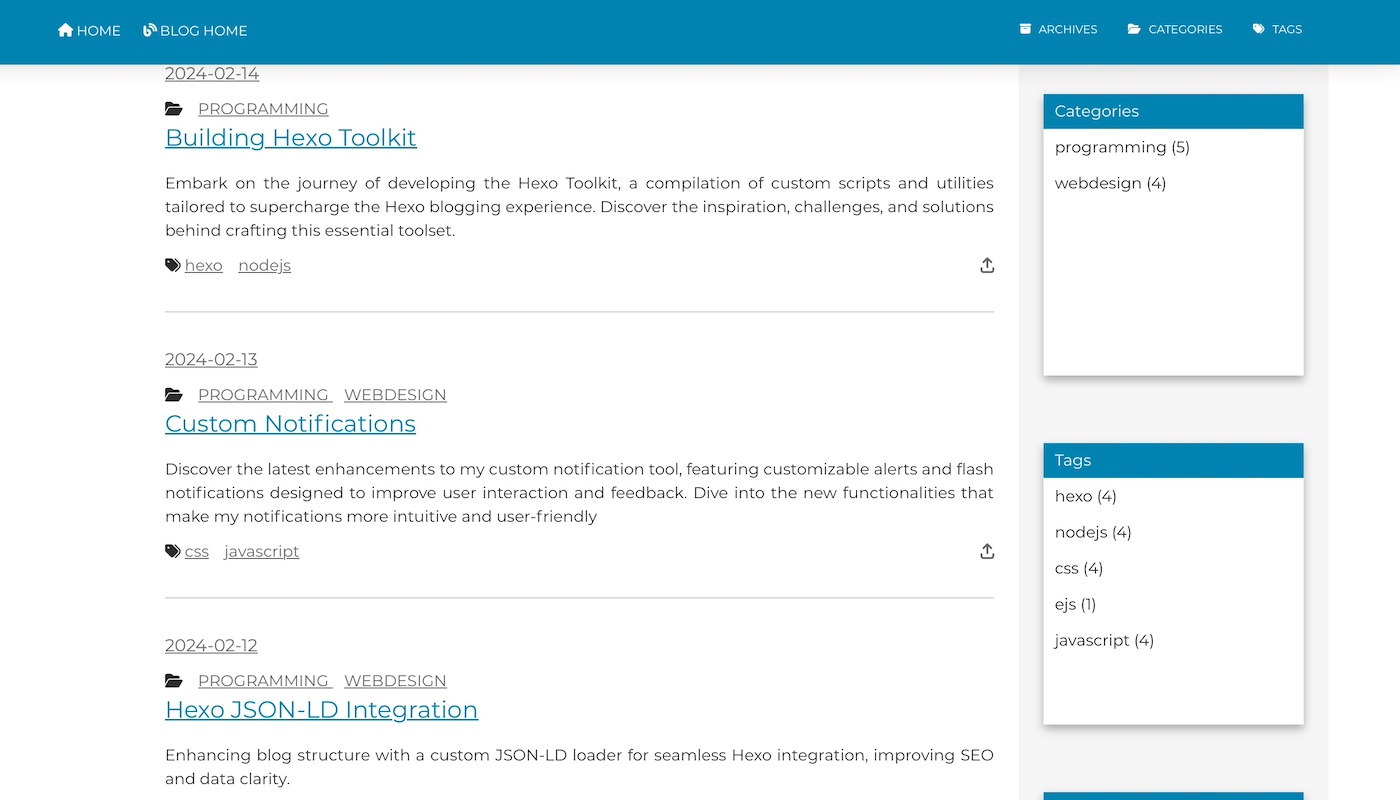Select WEBDESIGN category of Hexo JSON-LD Integration
This screenshot has height=800, width=1400.
[395, 681]
